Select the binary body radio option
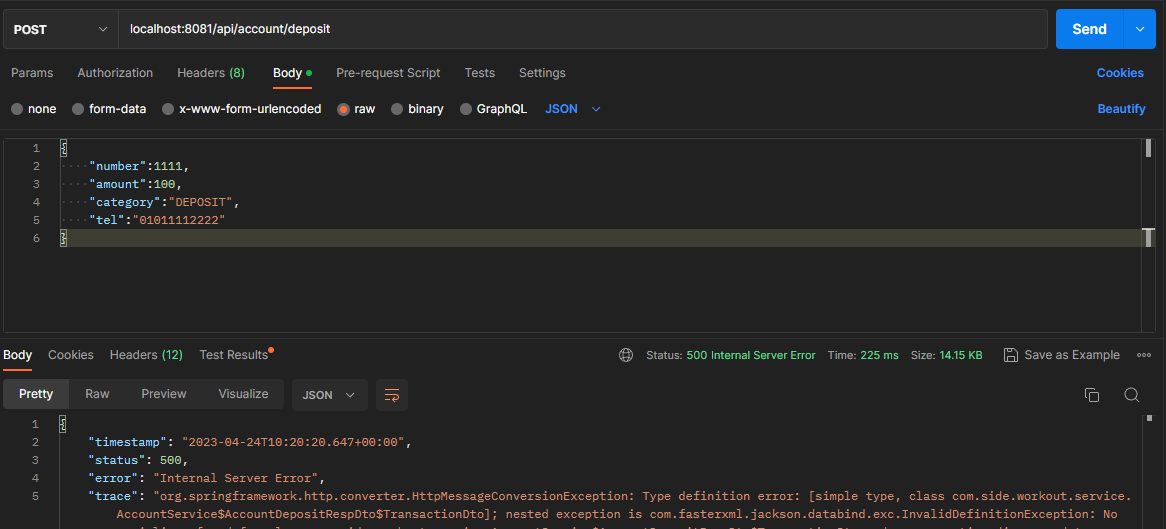 coord(396,109)
